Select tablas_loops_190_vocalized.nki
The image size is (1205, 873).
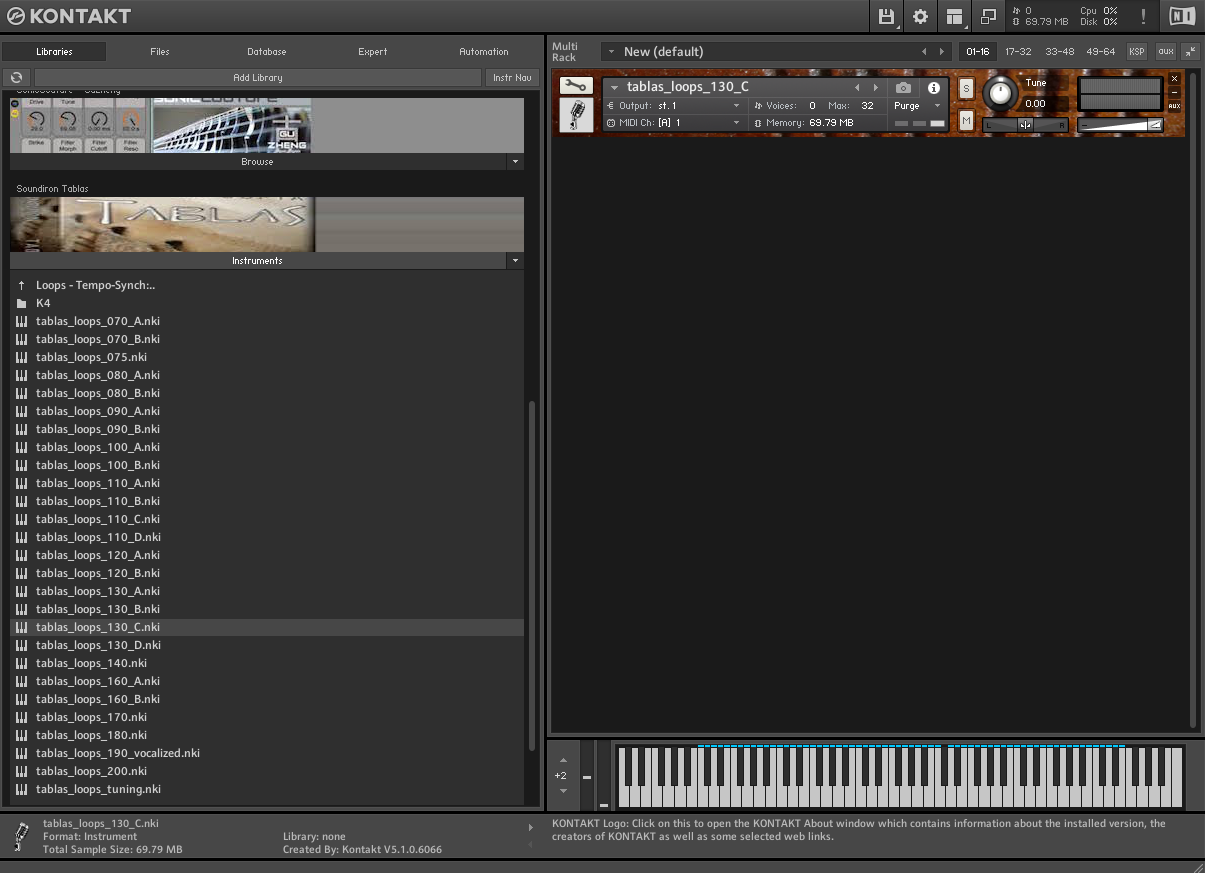coord(267,753)
